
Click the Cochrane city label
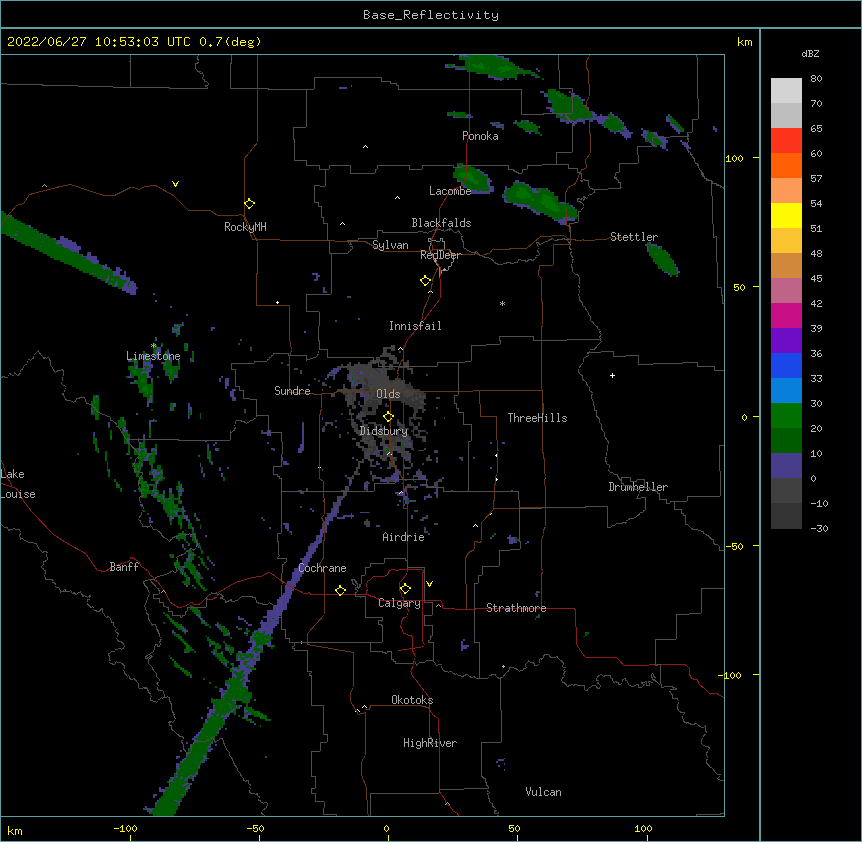point(322,568)
